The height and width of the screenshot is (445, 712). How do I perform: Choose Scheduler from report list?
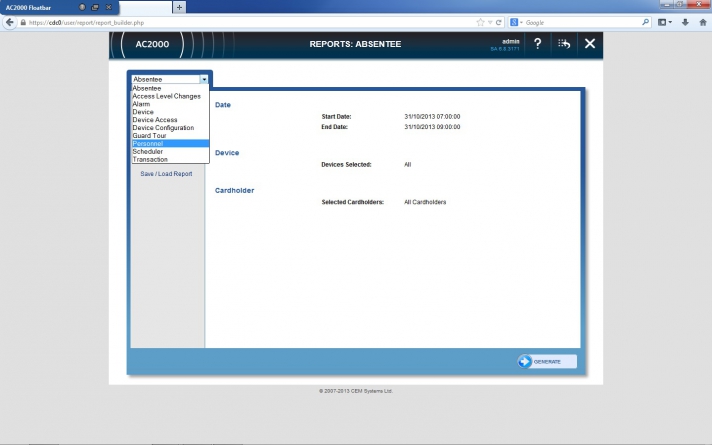(x=170, y=151)
